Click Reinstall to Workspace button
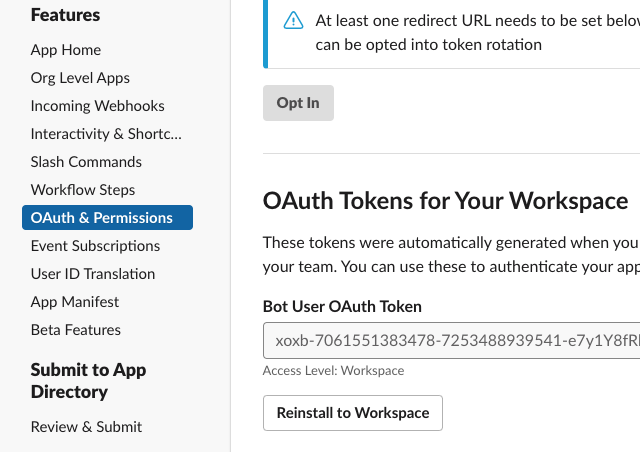This screenshot has width=640, height=452. (352, 413)
